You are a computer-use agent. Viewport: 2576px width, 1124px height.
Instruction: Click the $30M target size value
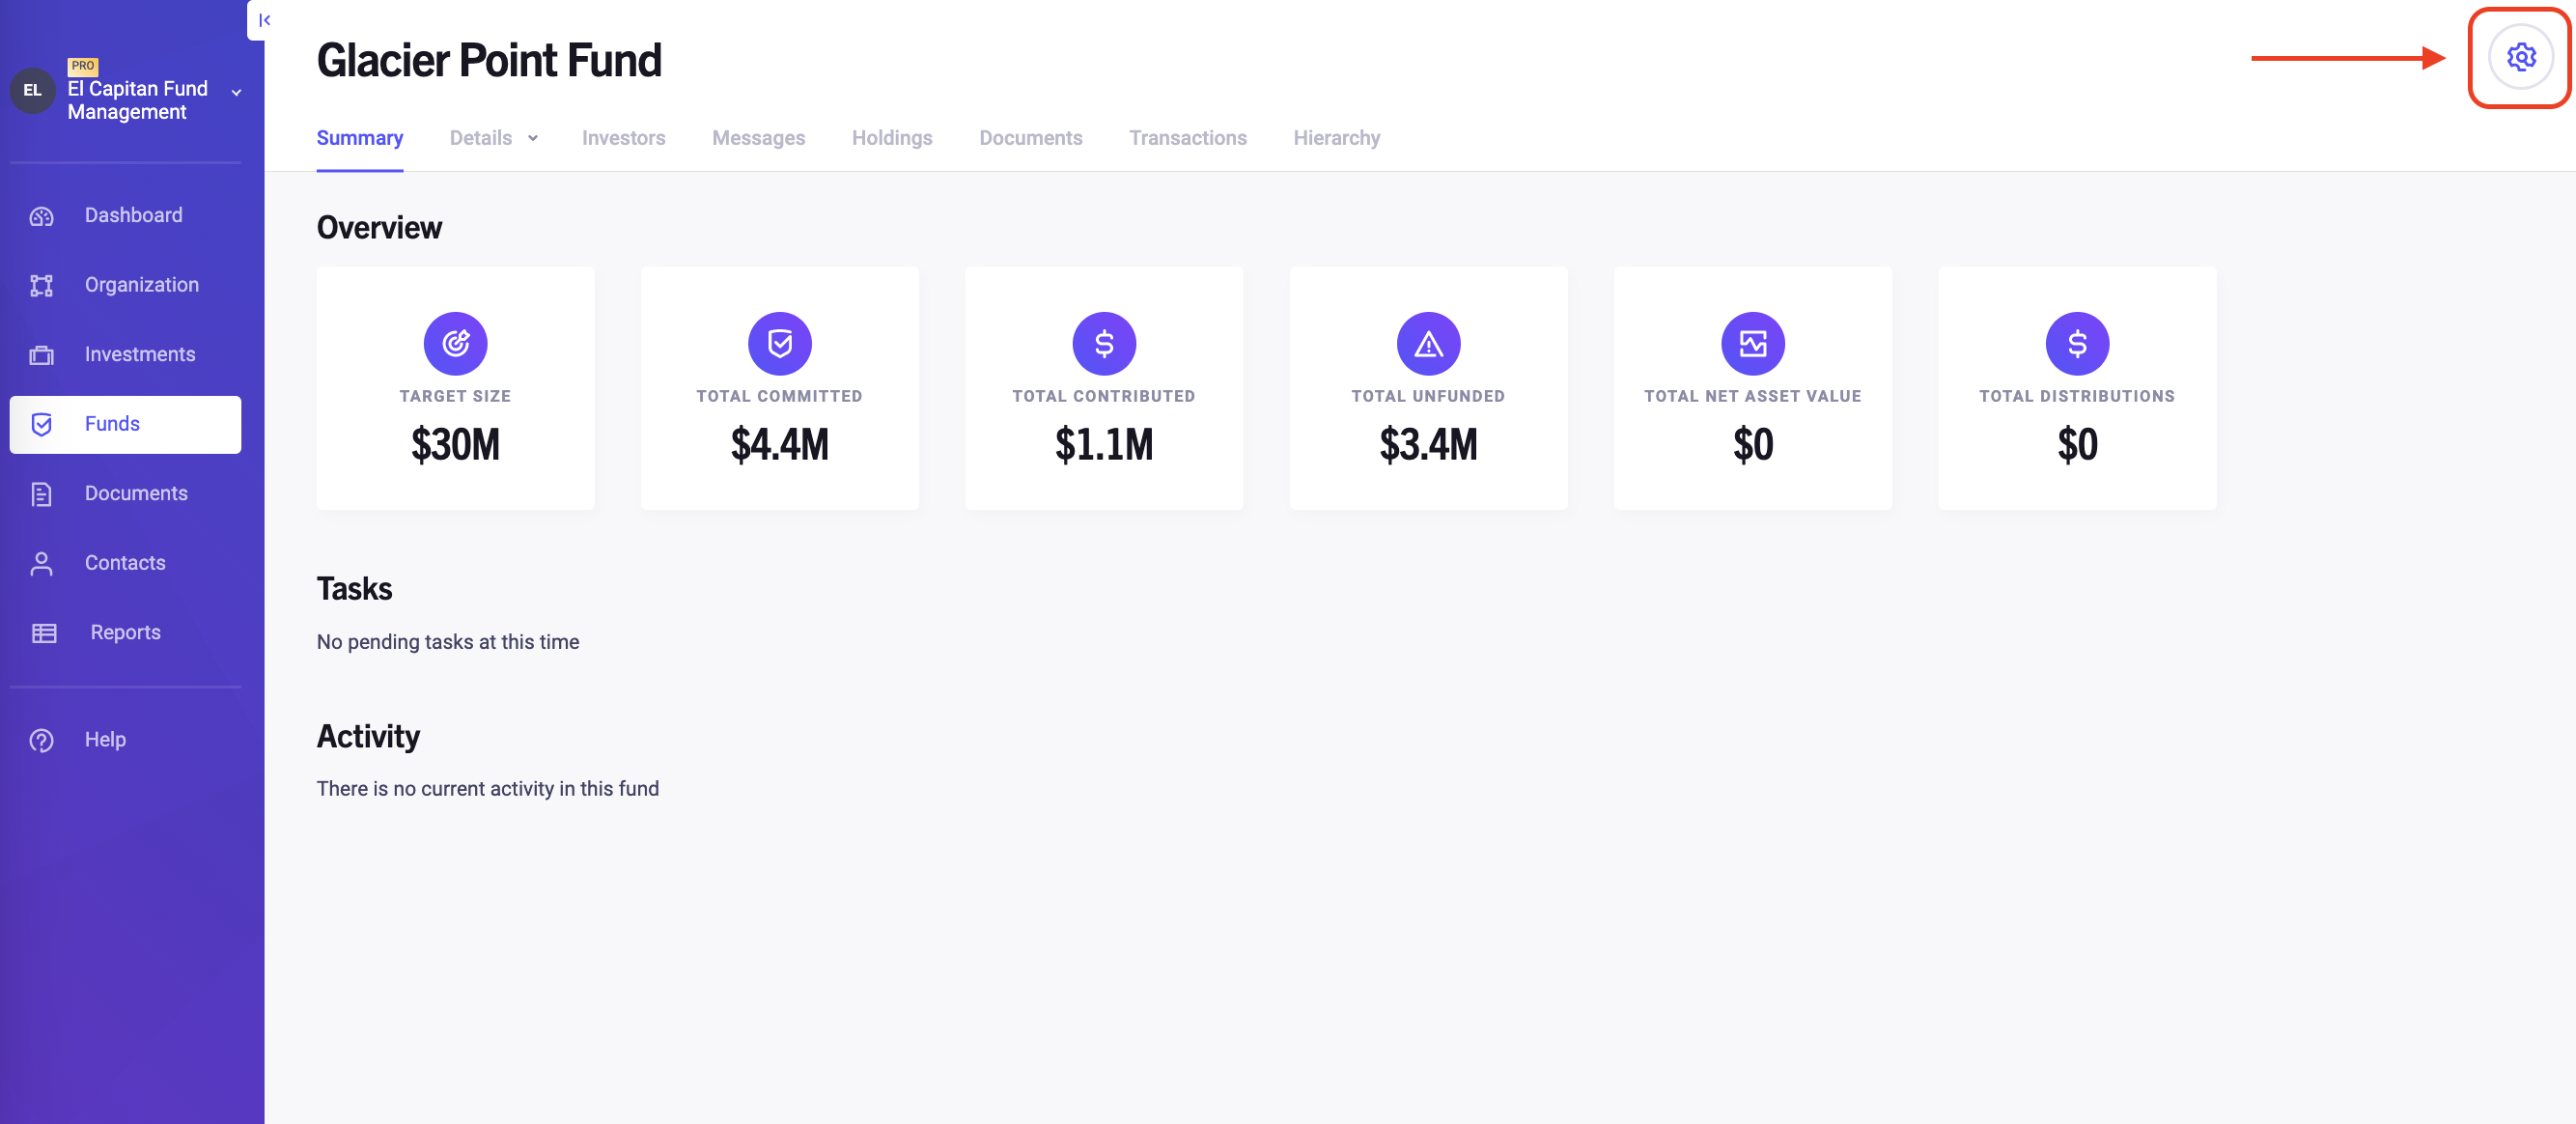coord(455,444)
